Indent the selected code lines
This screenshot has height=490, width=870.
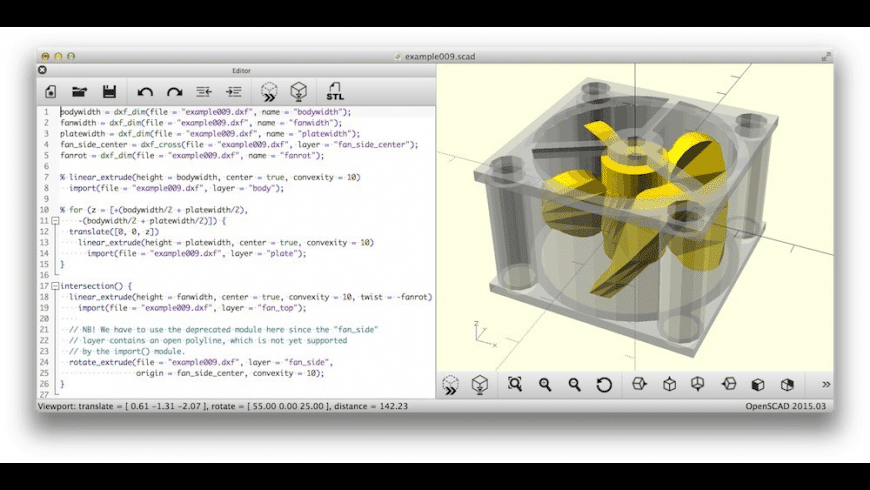tap(233, 92)
